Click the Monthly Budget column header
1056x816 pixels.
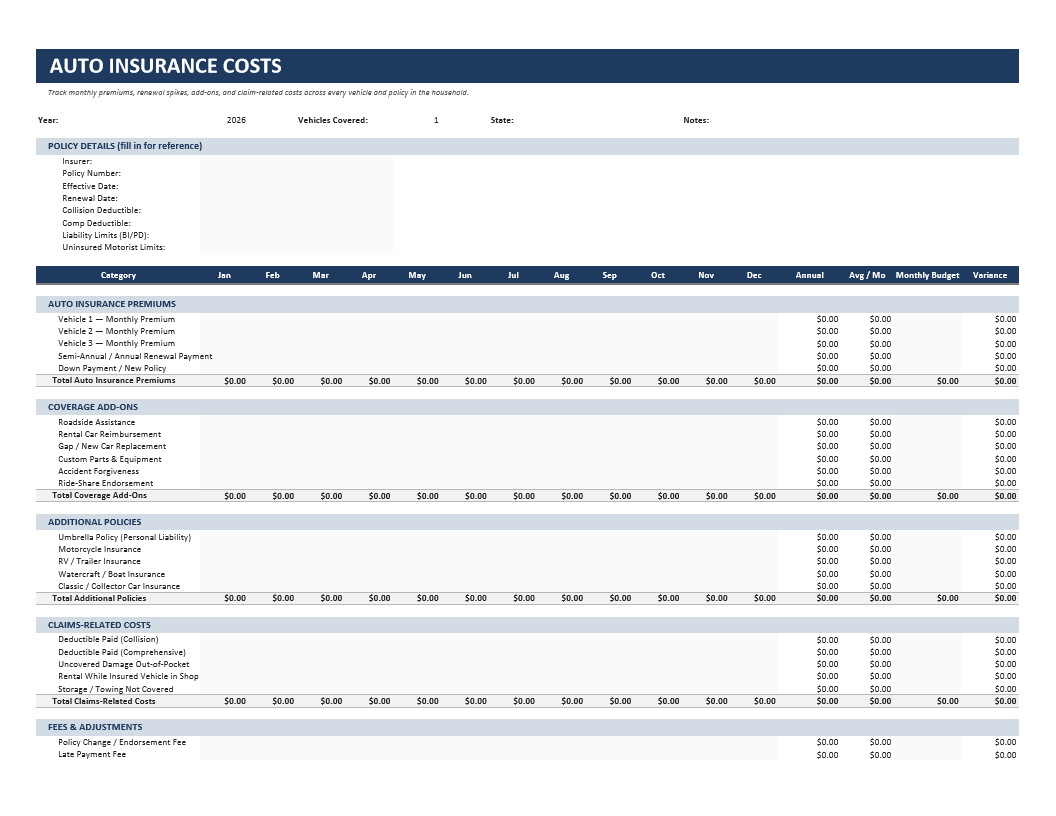pyautogui.click(x=927, y=275)
